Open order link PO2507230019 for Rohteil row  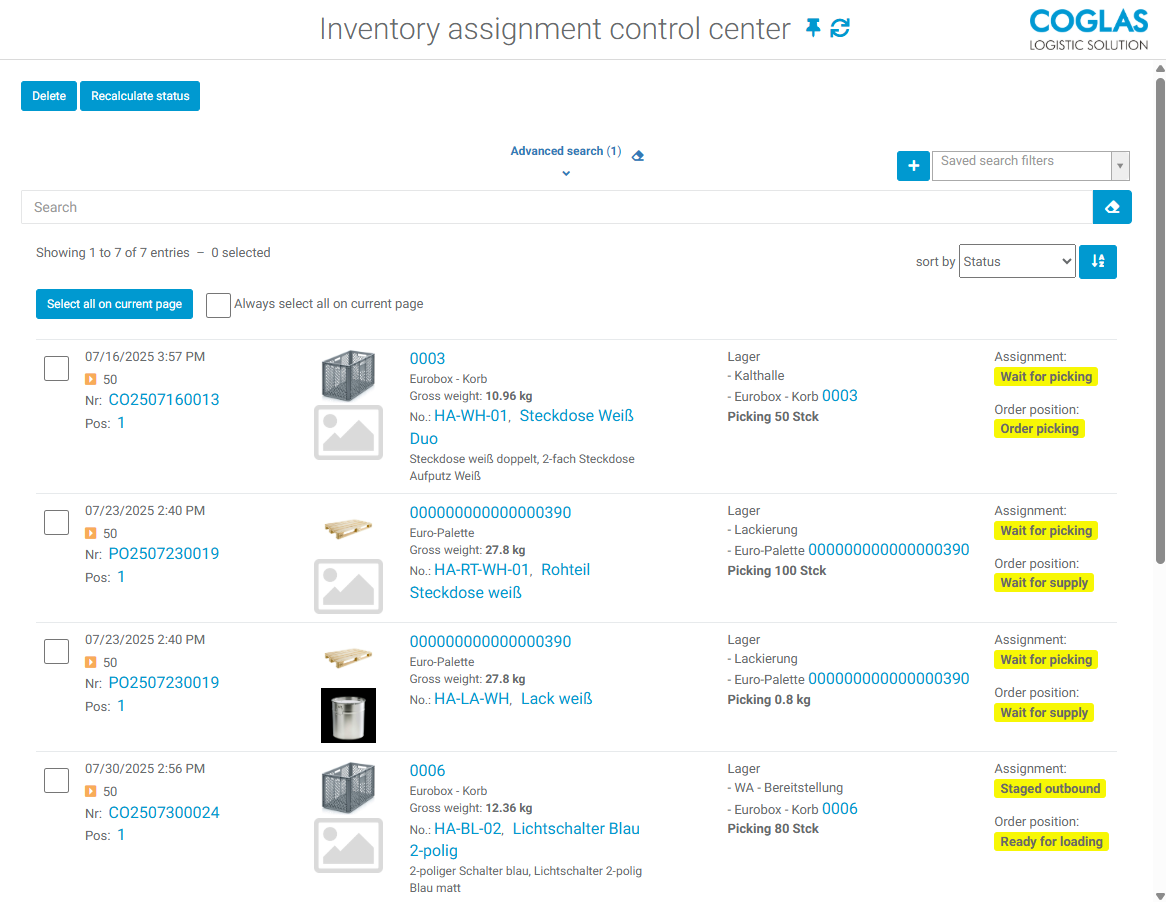[164, 554]
